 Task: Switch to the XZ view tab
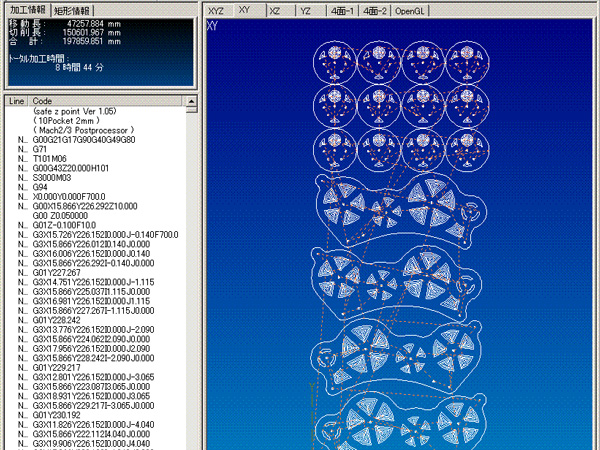[274, 10]
